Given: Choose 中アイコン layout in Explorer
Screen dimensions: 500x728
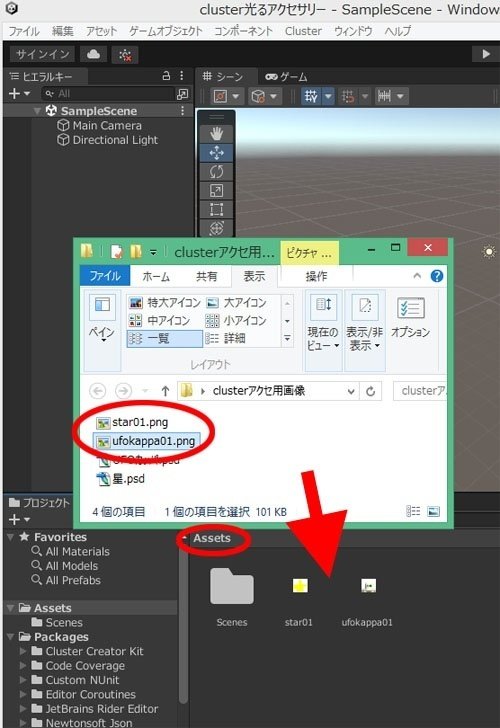Looking at the screenshot, I should [159, 320].
